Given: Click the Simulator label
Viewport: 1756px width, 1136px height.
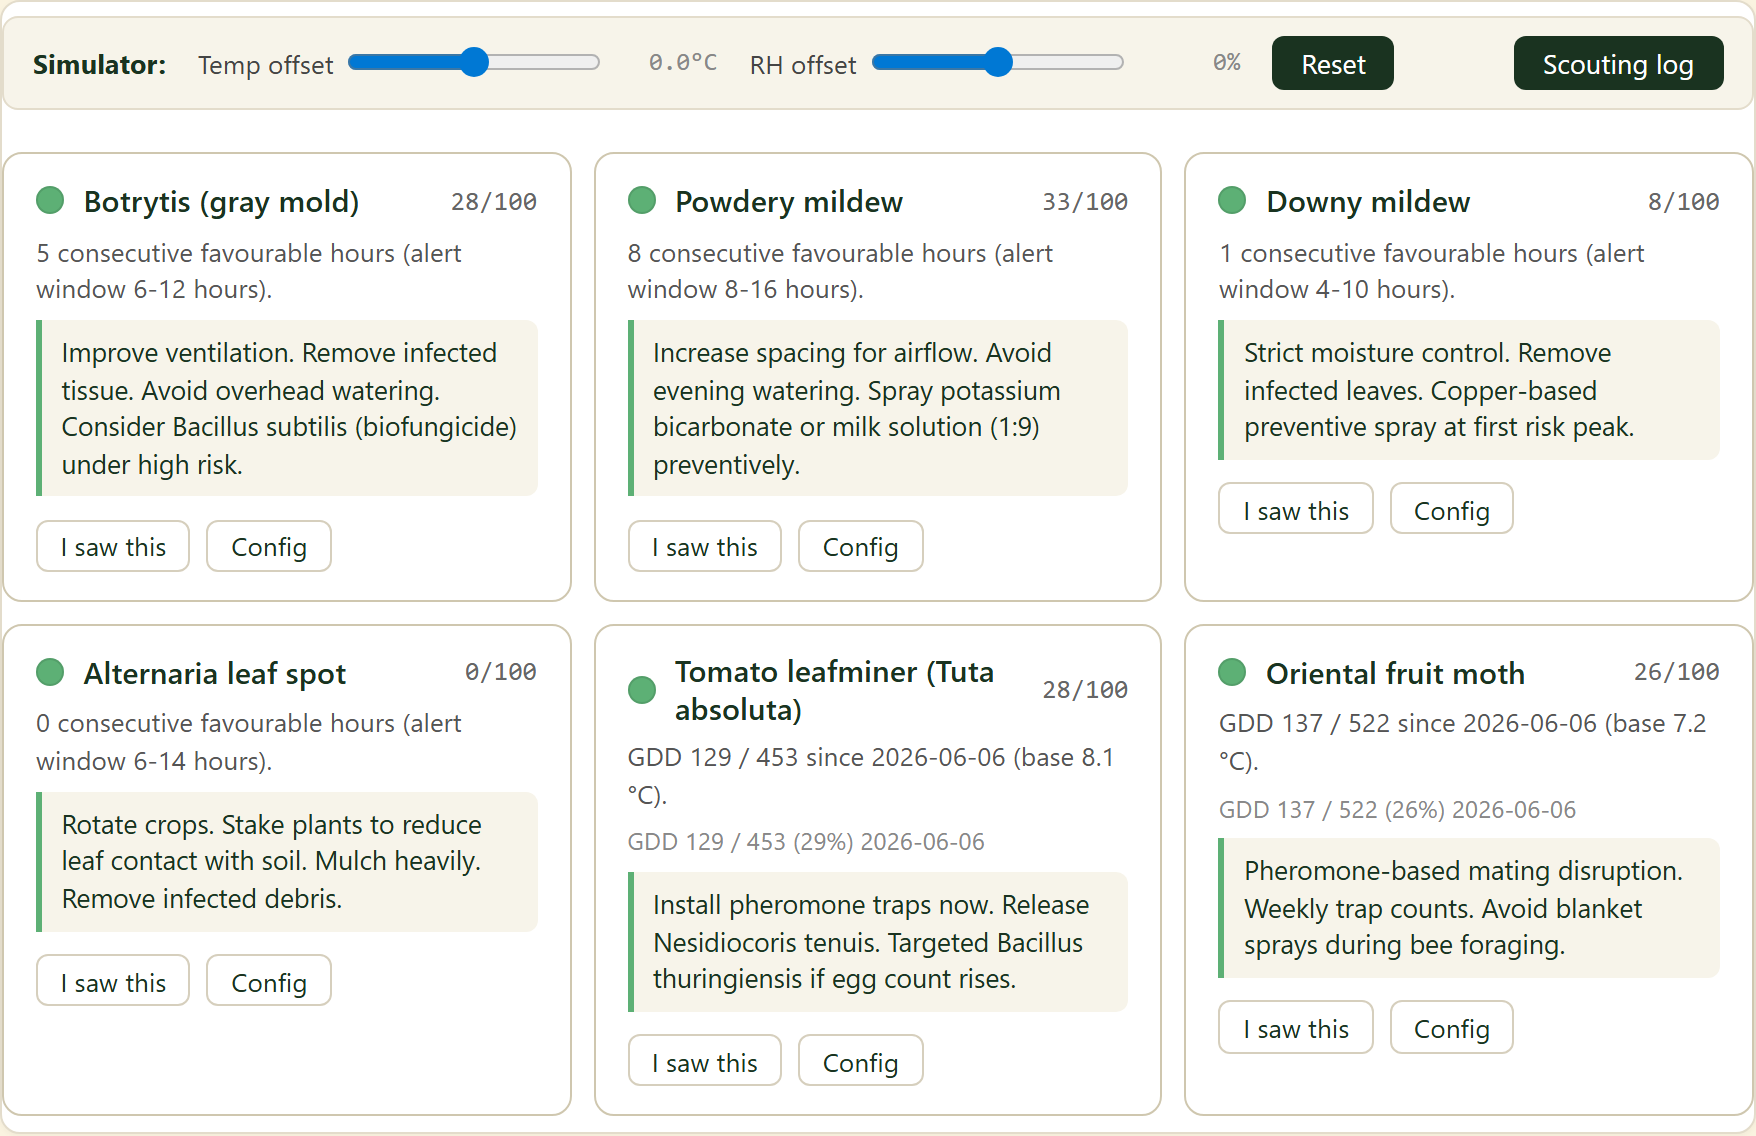Looking at the screenshot, I should click(x=99, y=65).
